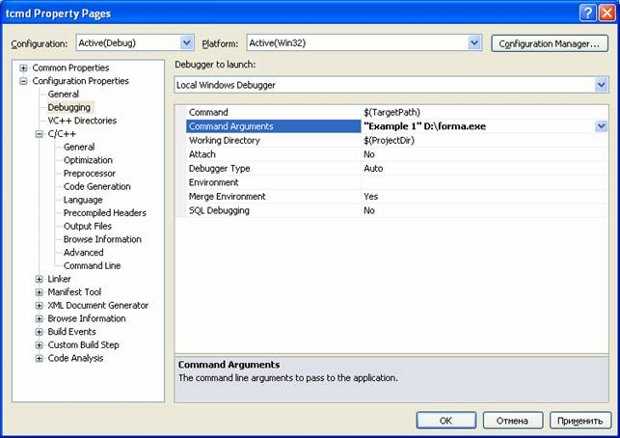Click the $(TargetPath) command value

click(392, 112)
